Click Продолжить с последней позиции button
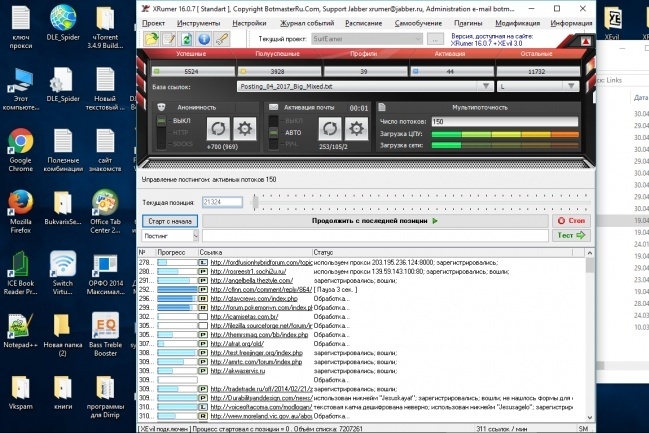Image resolution: width=649 pixels, height=433 pixels. 375,221
